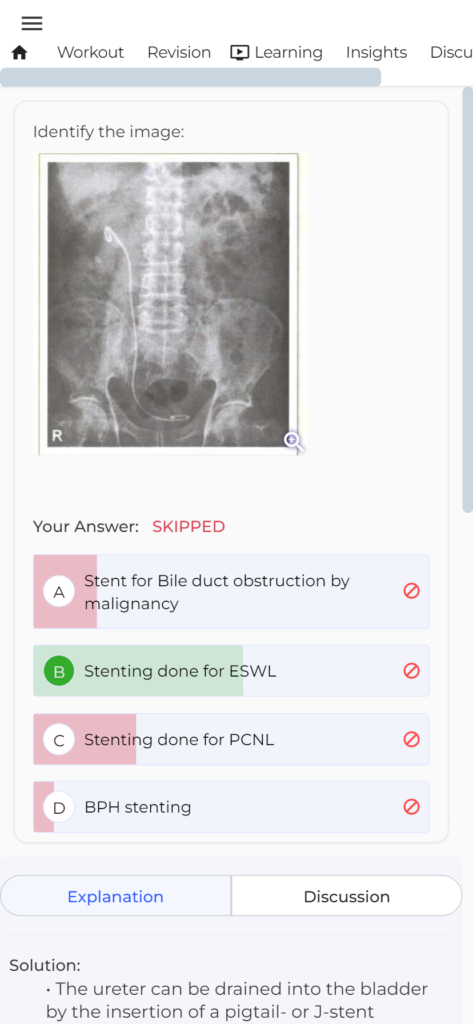
Task: Select option A radio circle
Action: pyautogui.click(x=59, y=592)
